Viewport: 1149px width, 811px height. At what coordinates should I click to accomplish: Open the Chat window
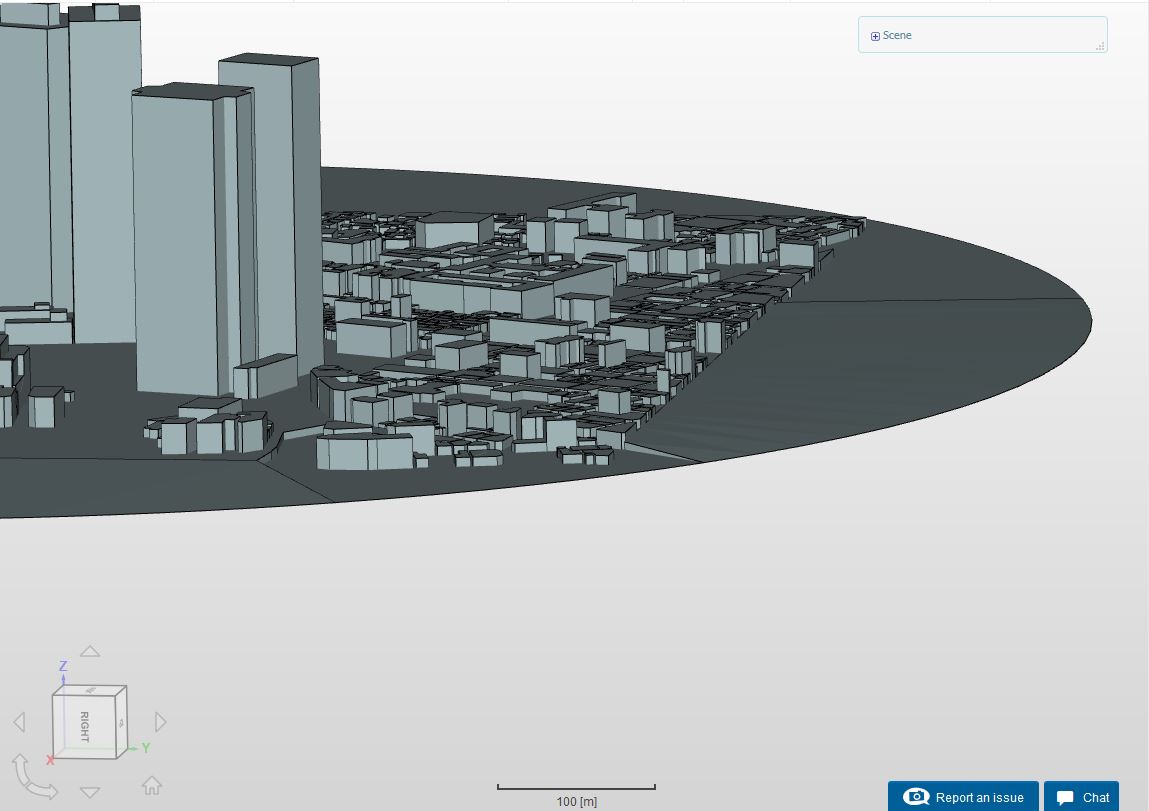(1082, 797)
